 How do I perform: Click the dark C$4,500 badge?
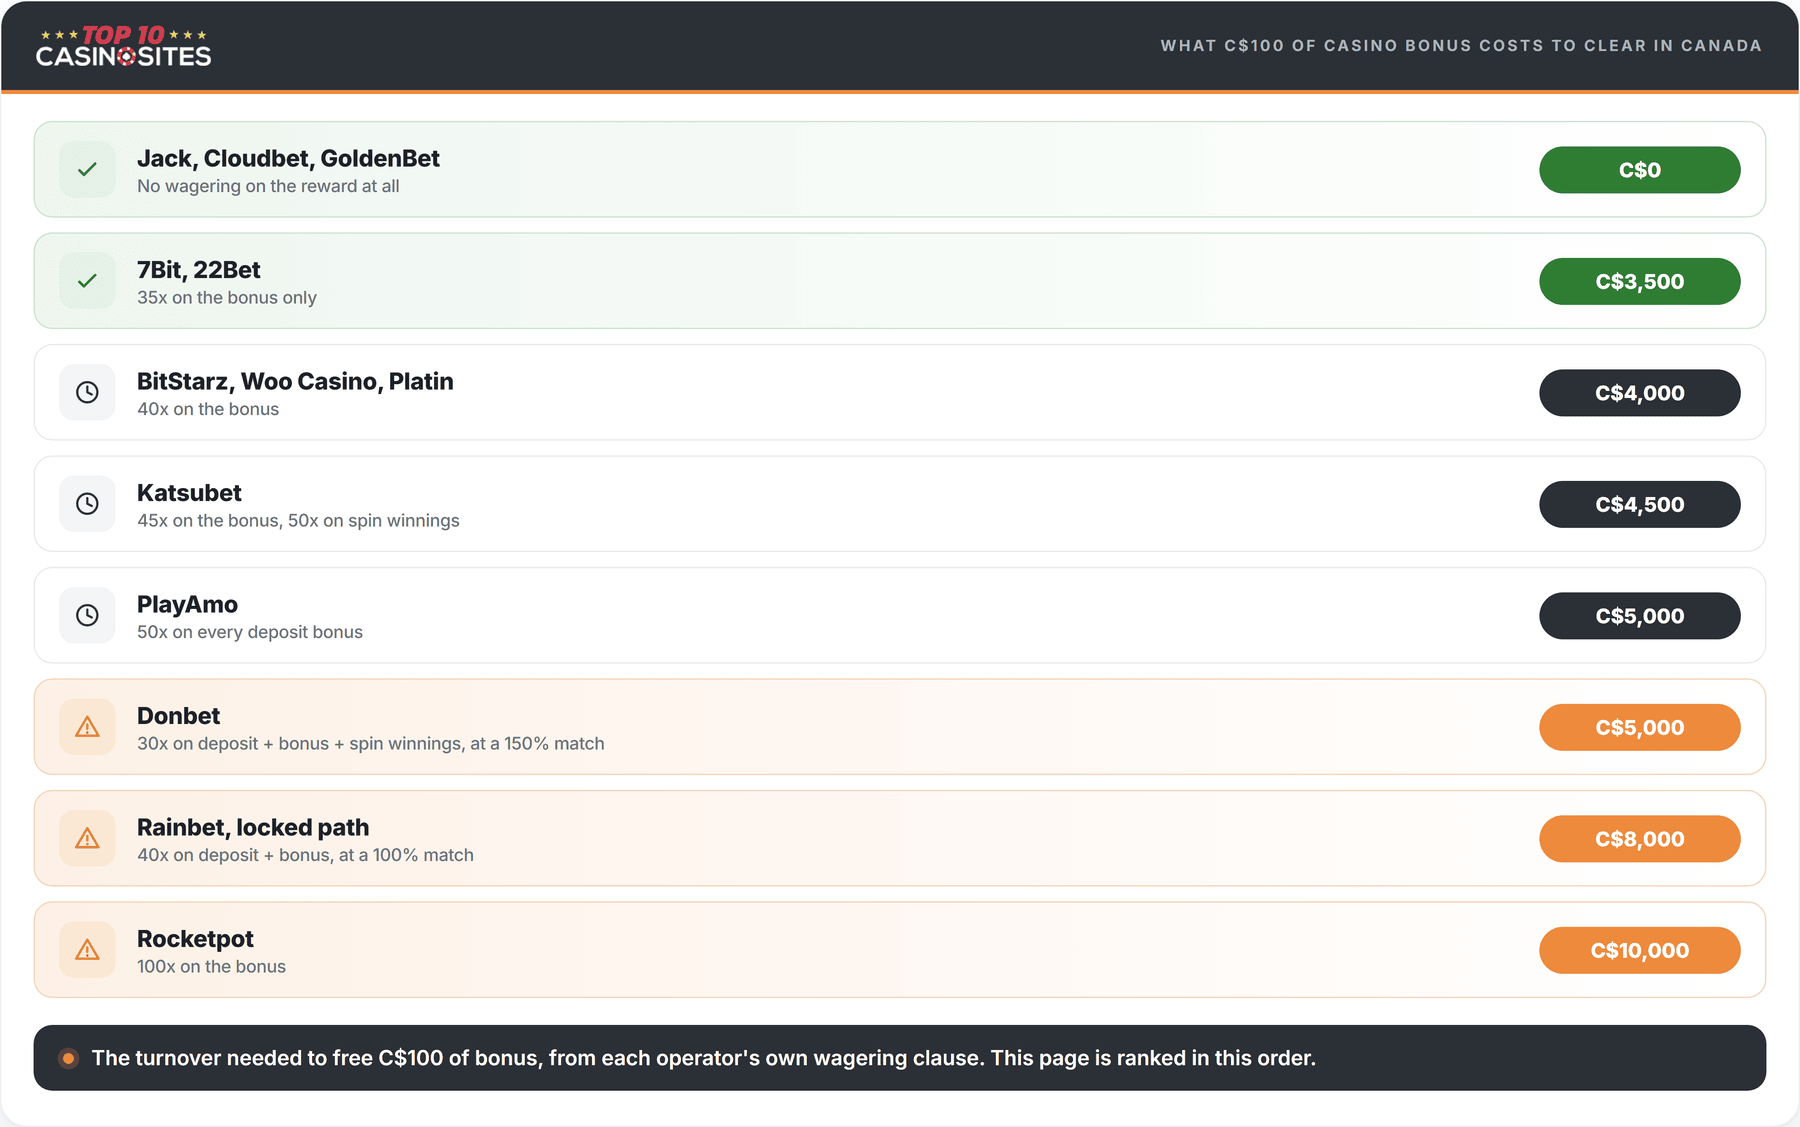point(1640,504)
